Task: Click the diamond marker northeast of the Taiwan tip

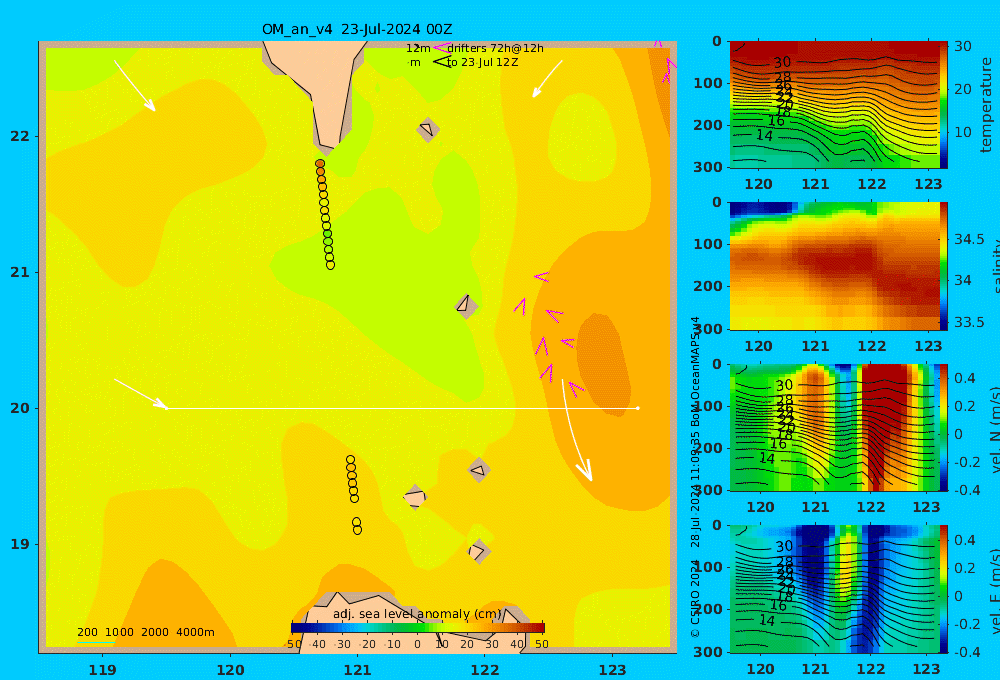Action: (428, 129)
